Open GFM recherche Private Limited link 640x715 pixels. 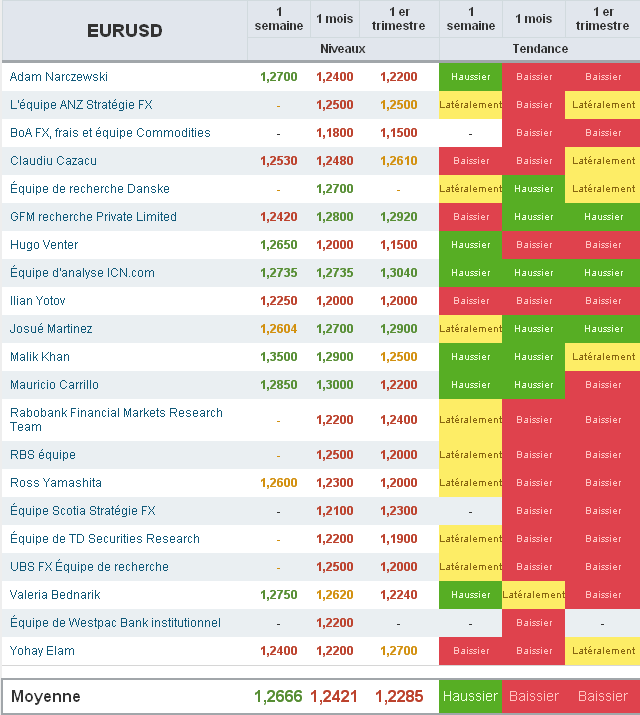[x=93, y=217]
